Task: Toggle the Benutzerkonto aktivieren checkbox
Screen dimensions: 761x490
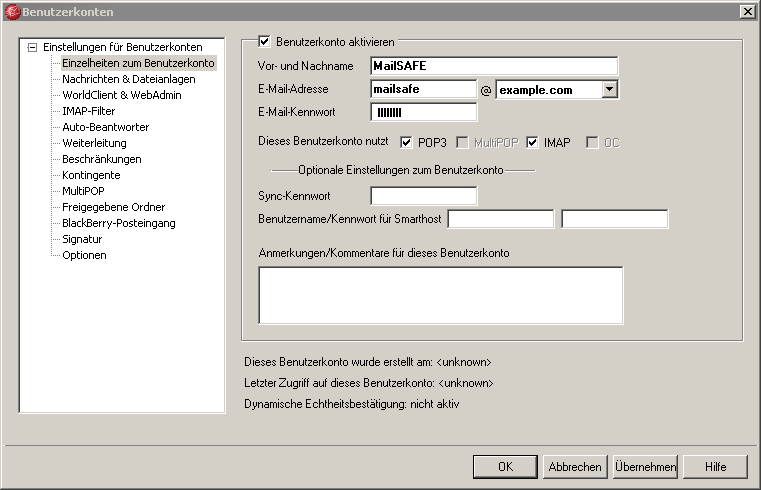Action: tap(265, 42)
